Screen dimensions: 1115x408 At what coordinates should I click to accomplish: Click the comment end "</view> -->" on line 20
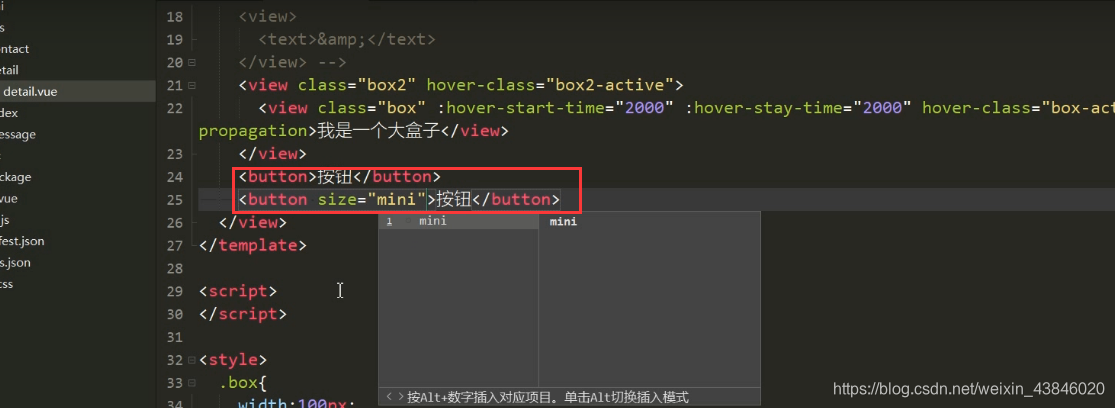click(x=293, y=63)
